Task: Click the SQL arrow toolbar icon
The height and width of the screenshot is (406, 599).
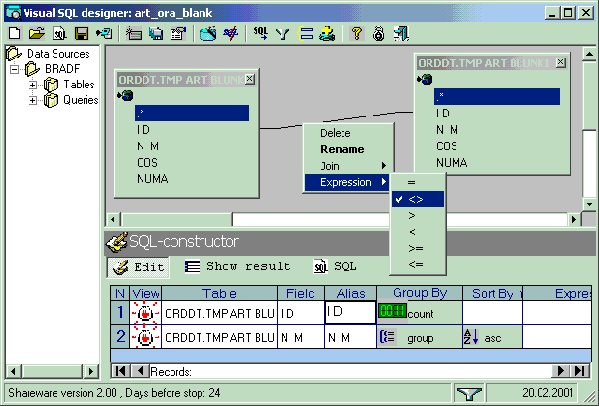Action: click(x=261, y=34)
